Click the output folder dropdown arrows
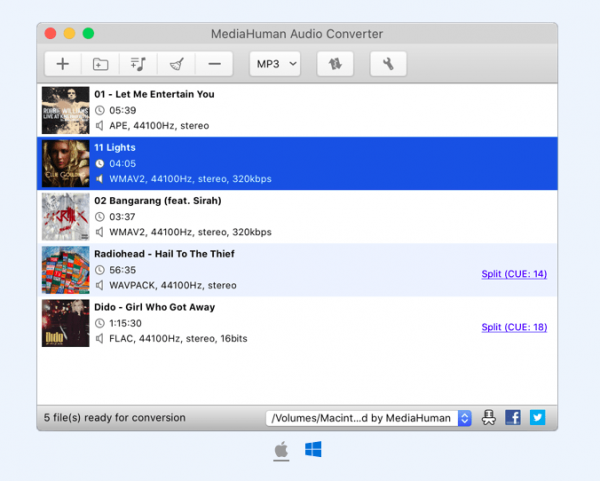The image size is (600, 481). (465, 418)
